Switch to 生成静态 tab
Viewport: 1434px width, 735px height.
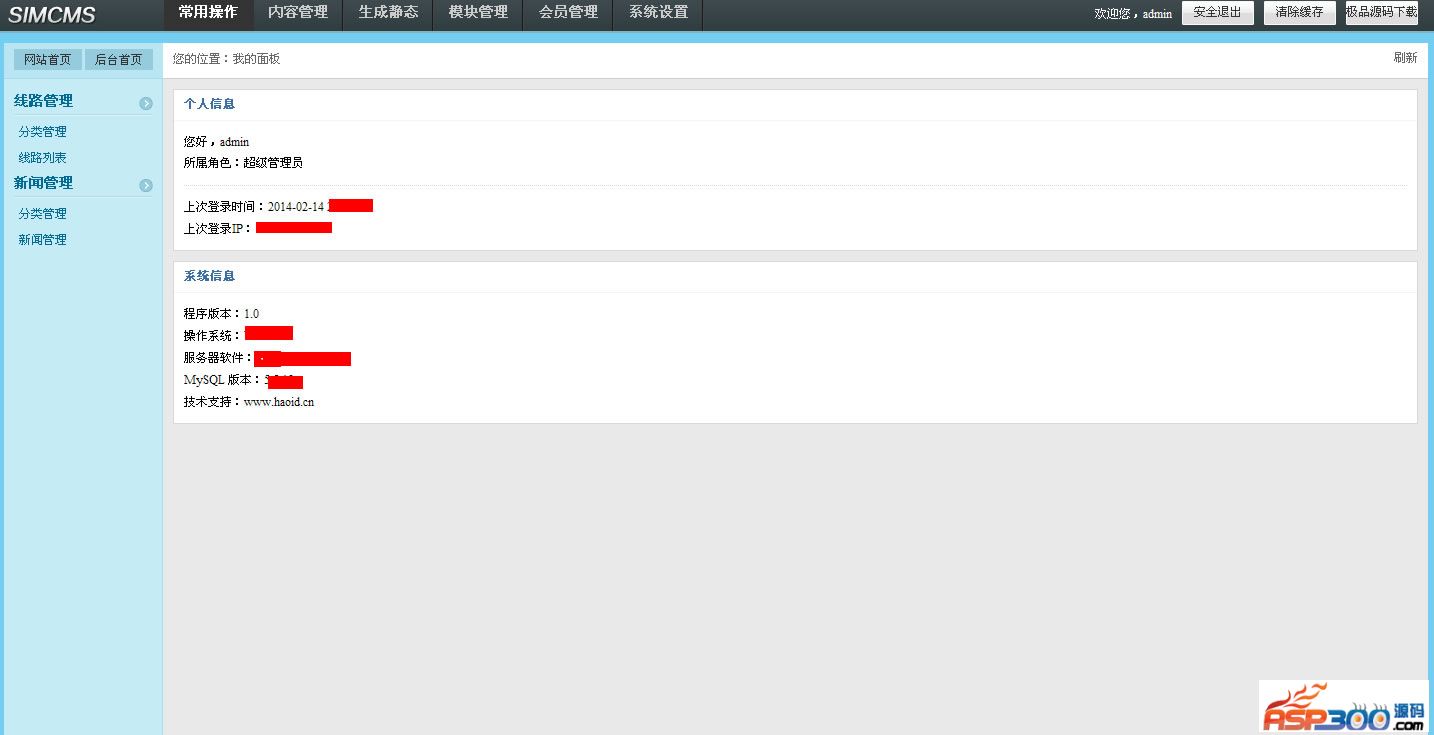(x=388, y=14)
